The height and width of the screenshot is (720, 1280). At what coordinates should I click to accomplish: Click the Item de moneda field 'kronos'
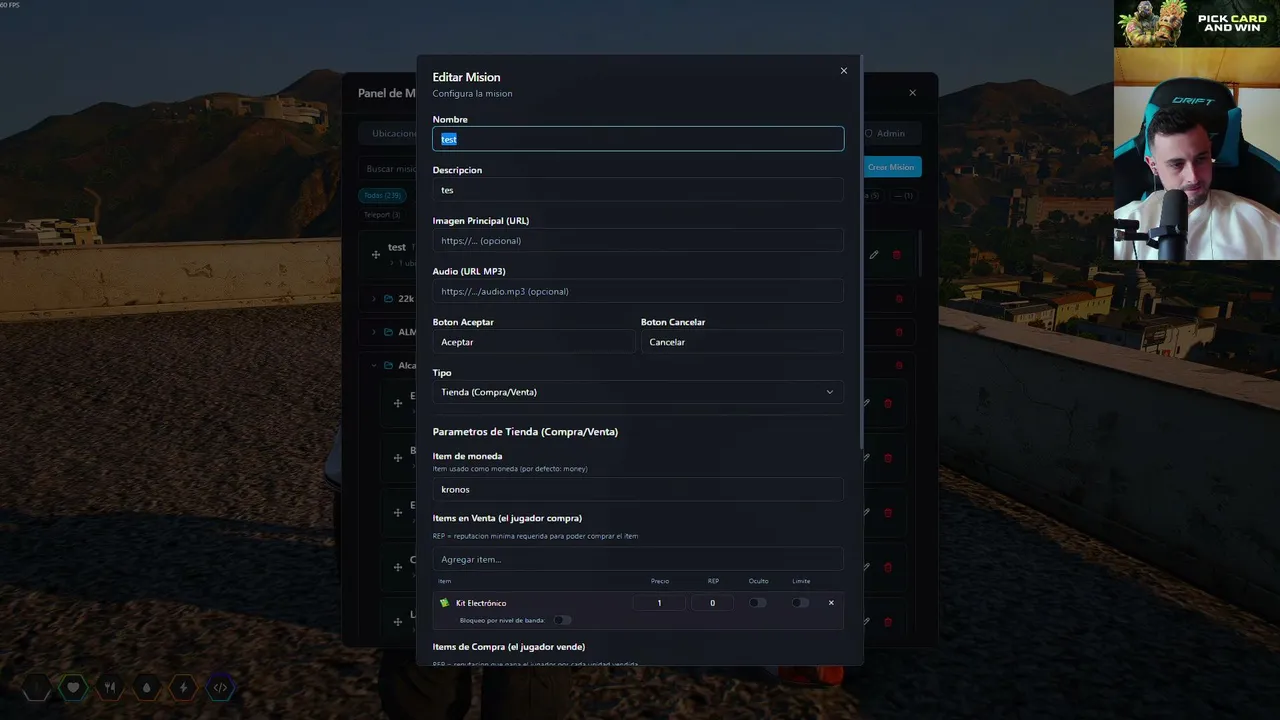(x=638, y=489)
